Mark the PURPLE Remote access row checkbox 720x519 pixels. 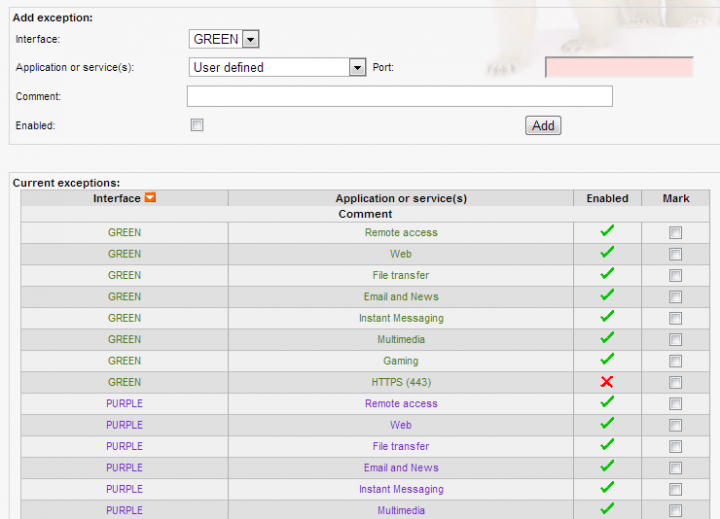tap(676, 404)
